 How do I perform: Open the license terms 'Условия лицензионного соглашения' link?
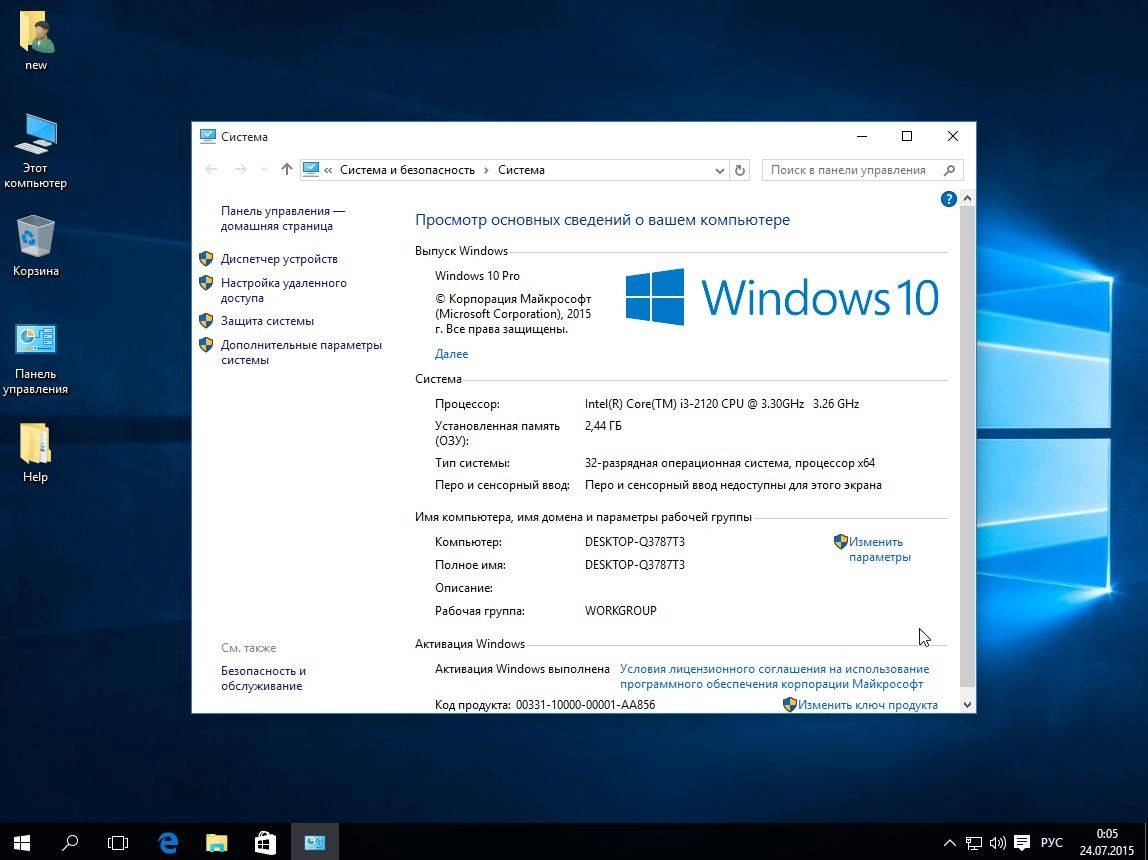tap(775, 676)
